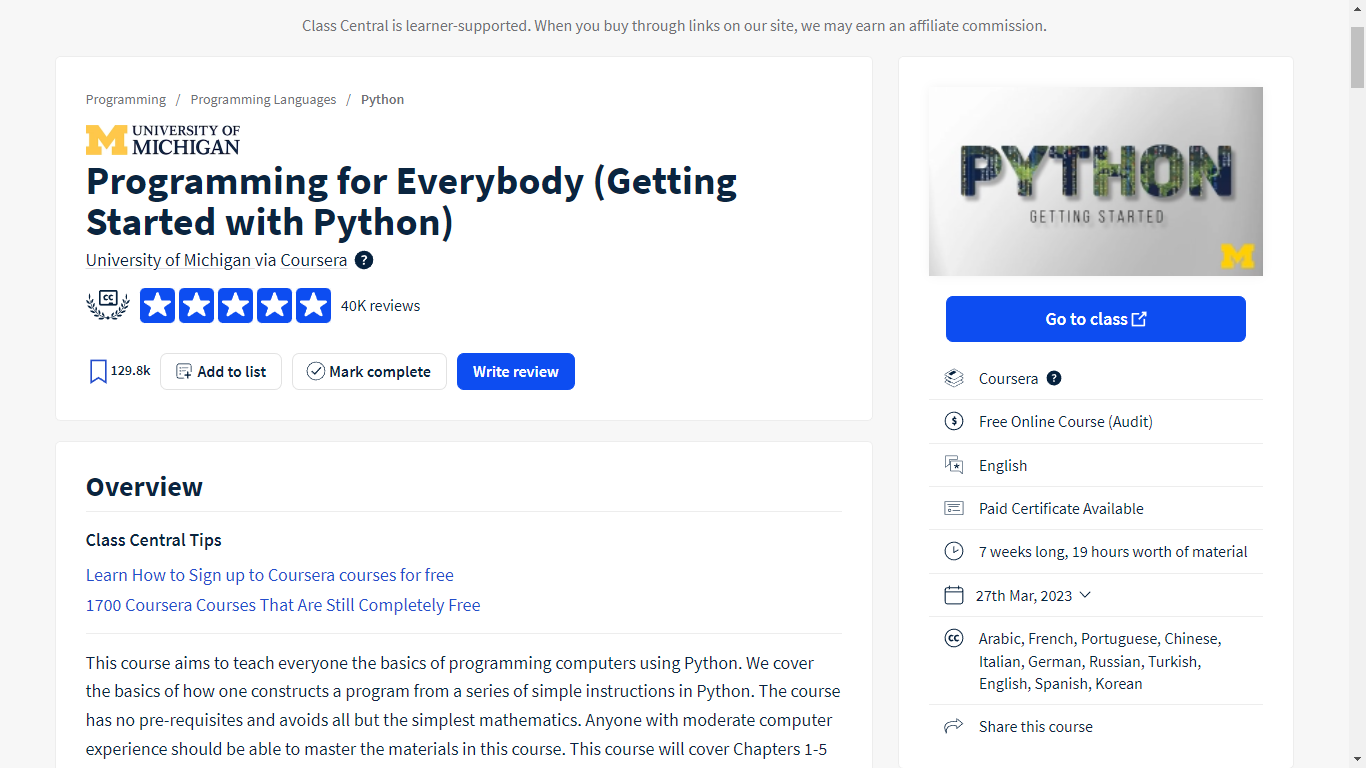Viewport: 1366px width, 768px height.
Task: Click the help icon next to Coursera provider
Action: click(1054, 378)
